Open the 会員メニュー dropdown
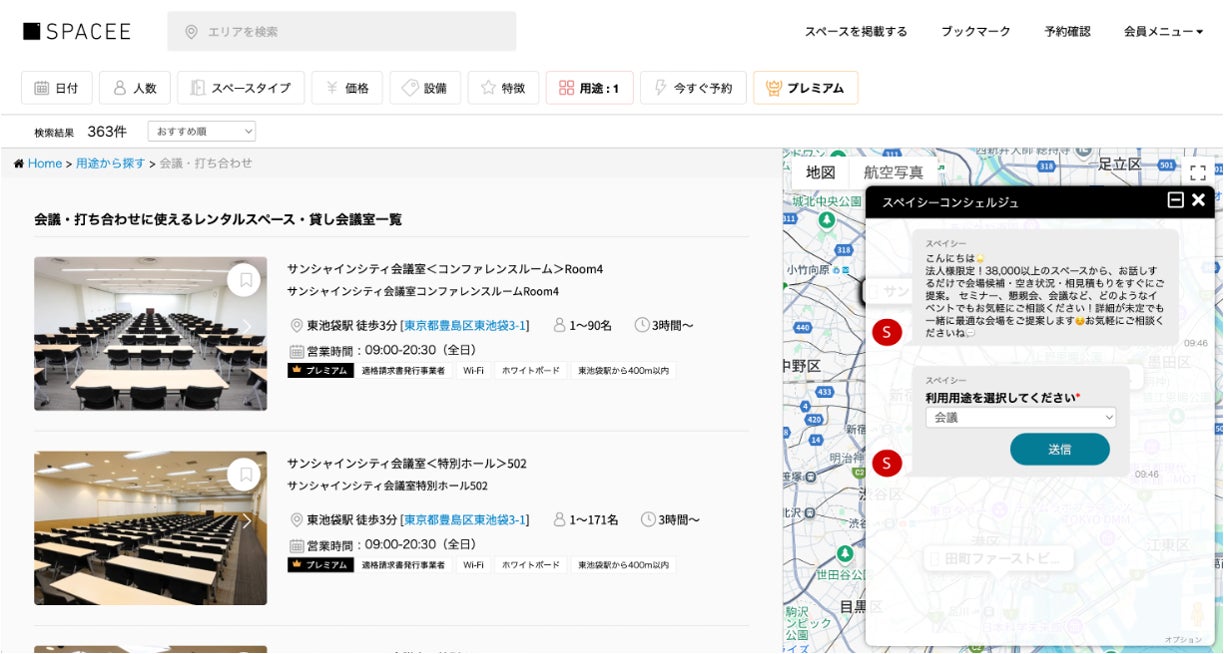This screenshot has height=654, width=1224. [x=1163, y=31]
